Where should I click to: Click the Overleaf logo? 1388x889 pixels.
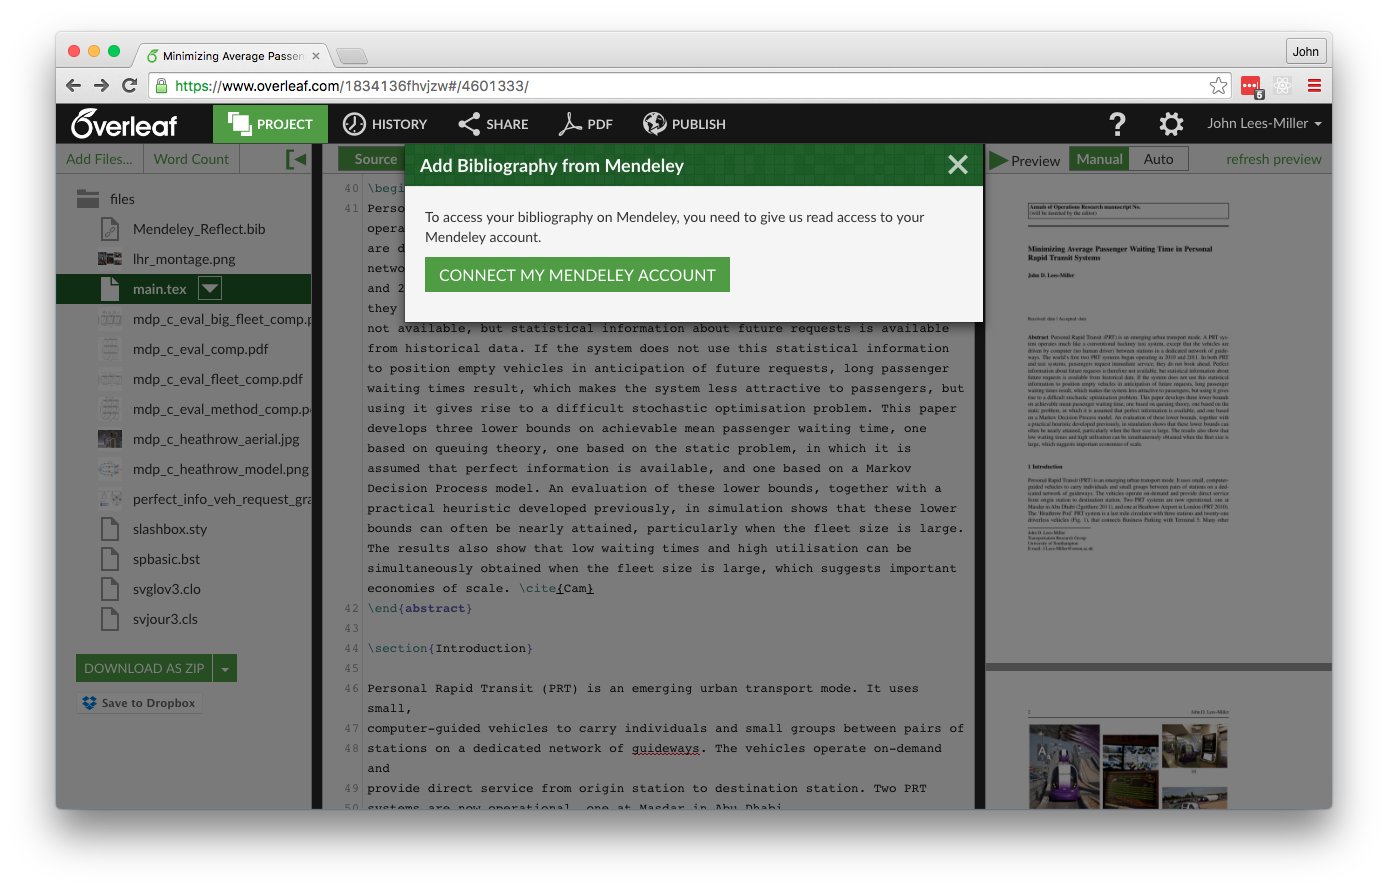coord(124,124)
